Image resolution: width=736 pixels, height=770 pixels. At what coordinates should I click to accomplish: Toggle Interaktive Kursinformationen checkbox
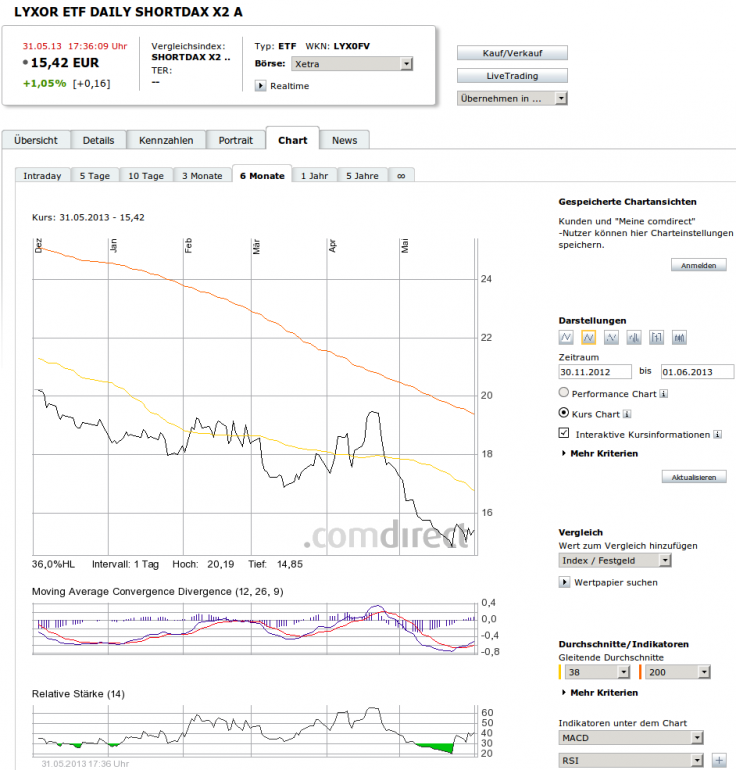pos(564,433)
